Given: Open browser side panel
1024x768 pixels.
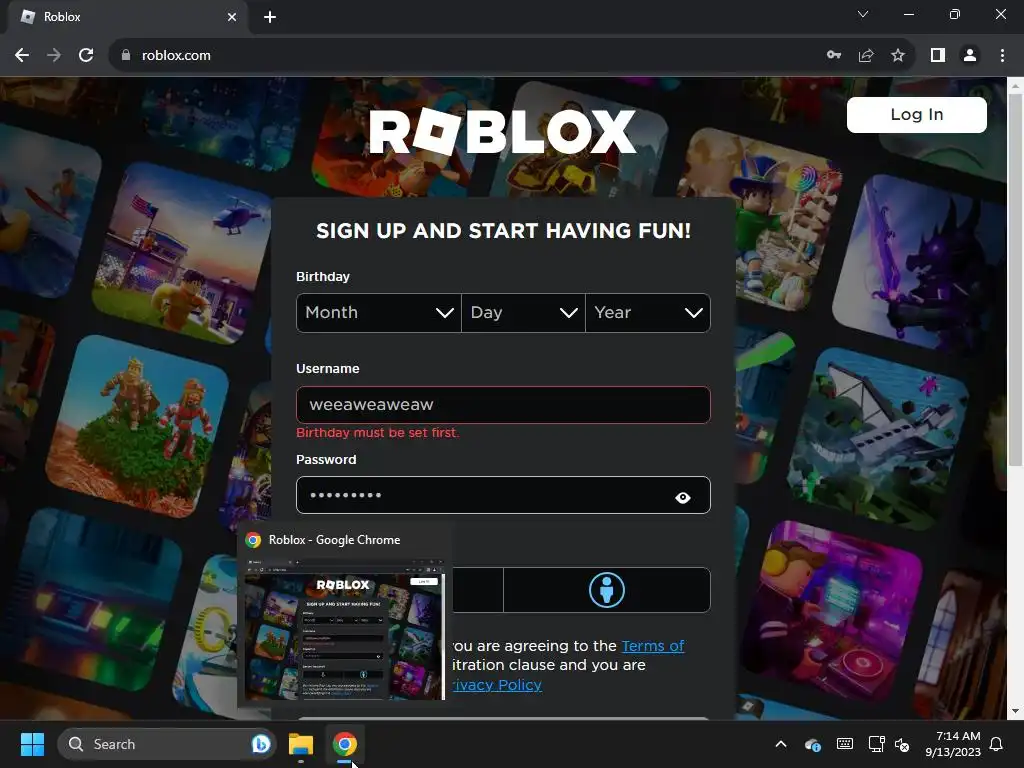Looking at the screenshot, I should pos(938,56).
